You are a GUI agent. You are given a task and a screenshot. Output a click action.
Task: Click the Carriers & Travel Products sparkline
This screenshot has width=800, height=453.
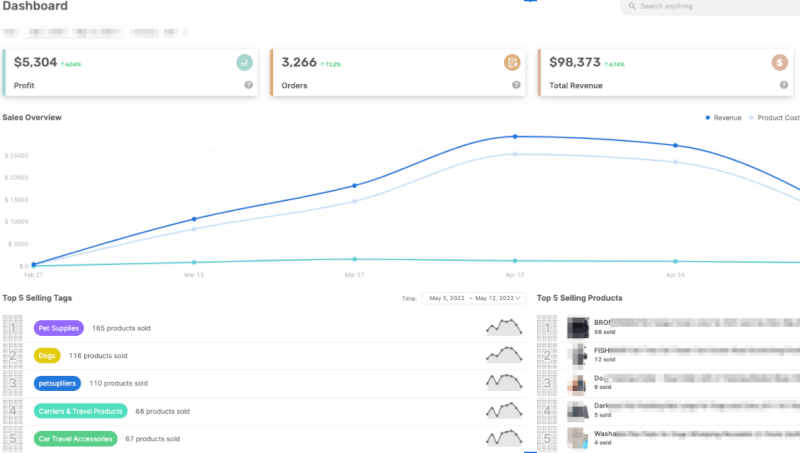pos(504,410)
